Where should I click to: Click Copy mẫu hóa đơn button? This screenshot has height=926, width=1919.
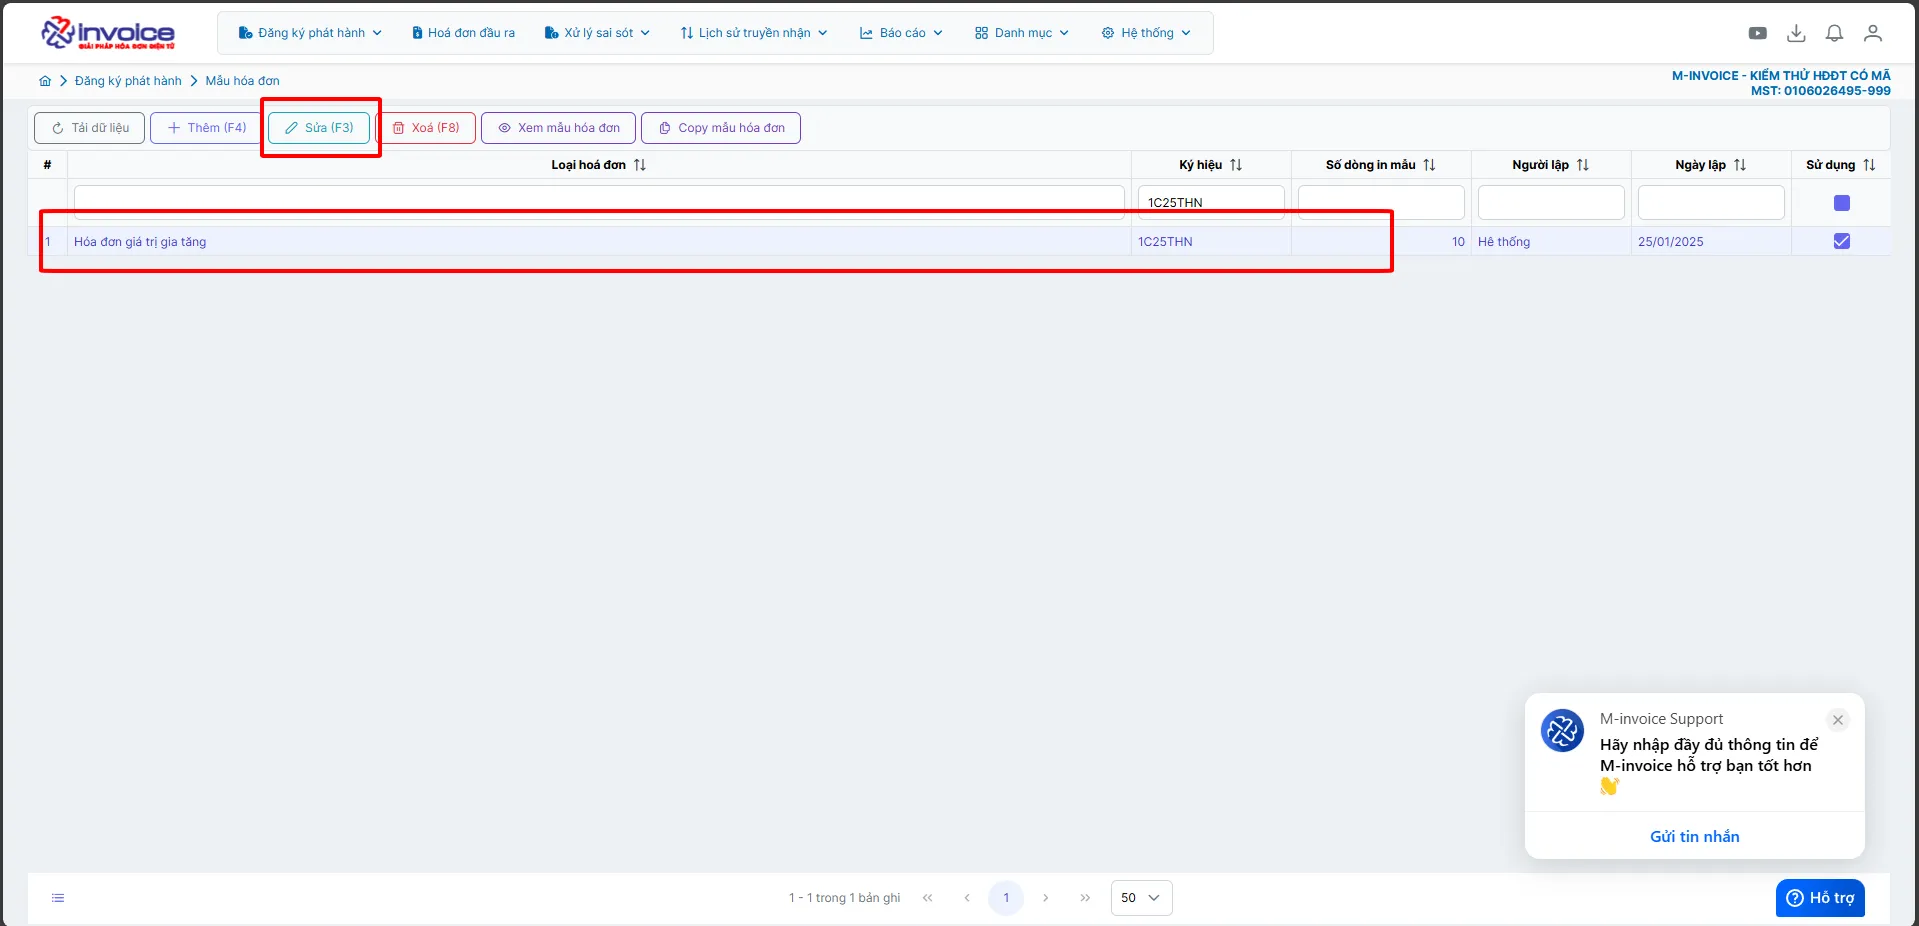[721, 128]
